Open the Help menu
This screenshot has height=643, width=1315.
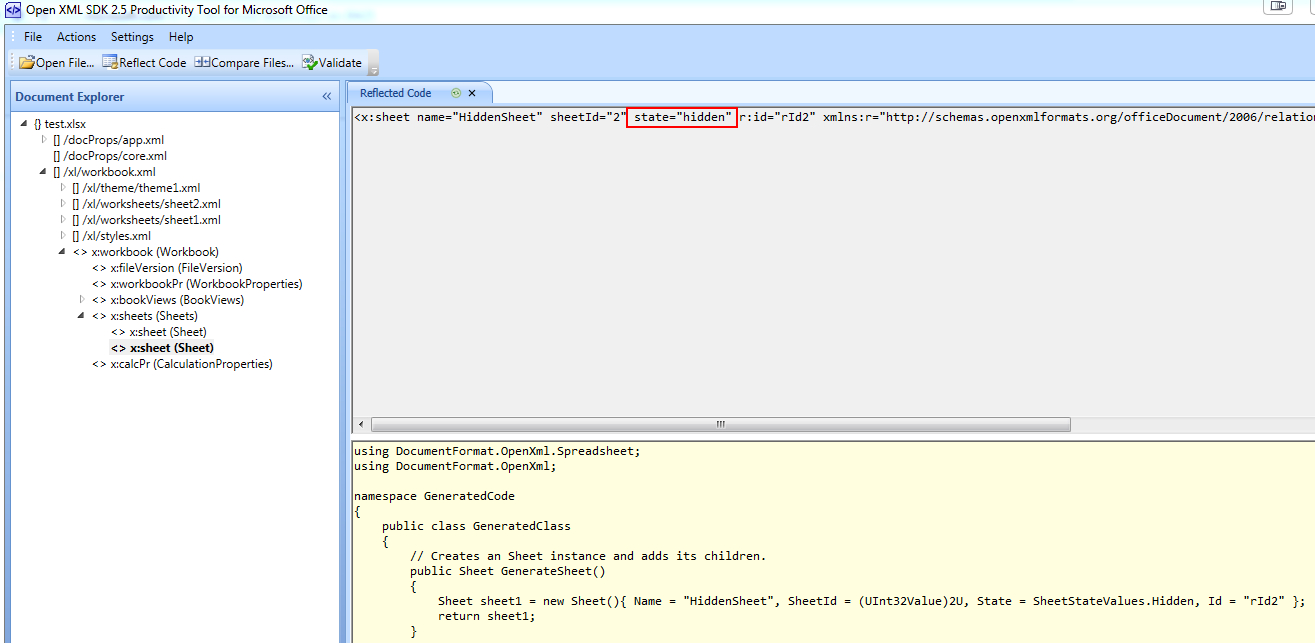(x=181, y=37)
